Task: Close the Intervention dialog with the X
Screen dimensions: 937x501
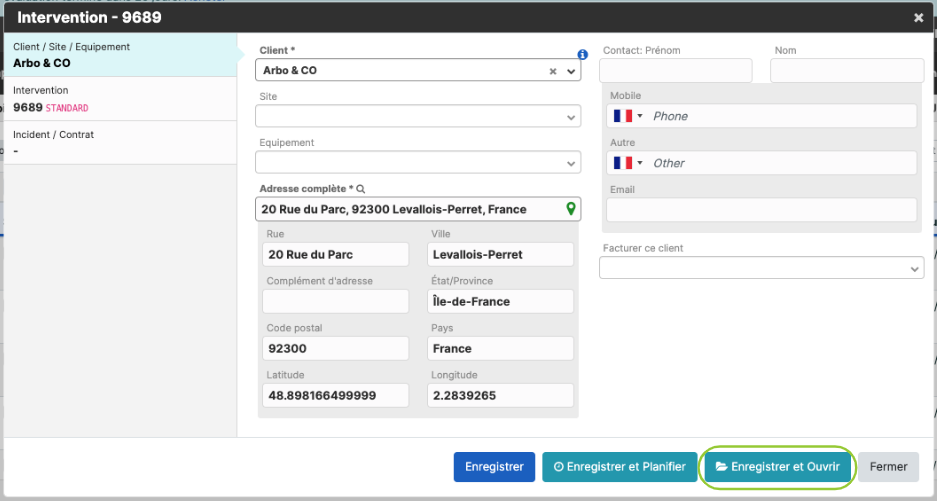Action: pos(918,18)
